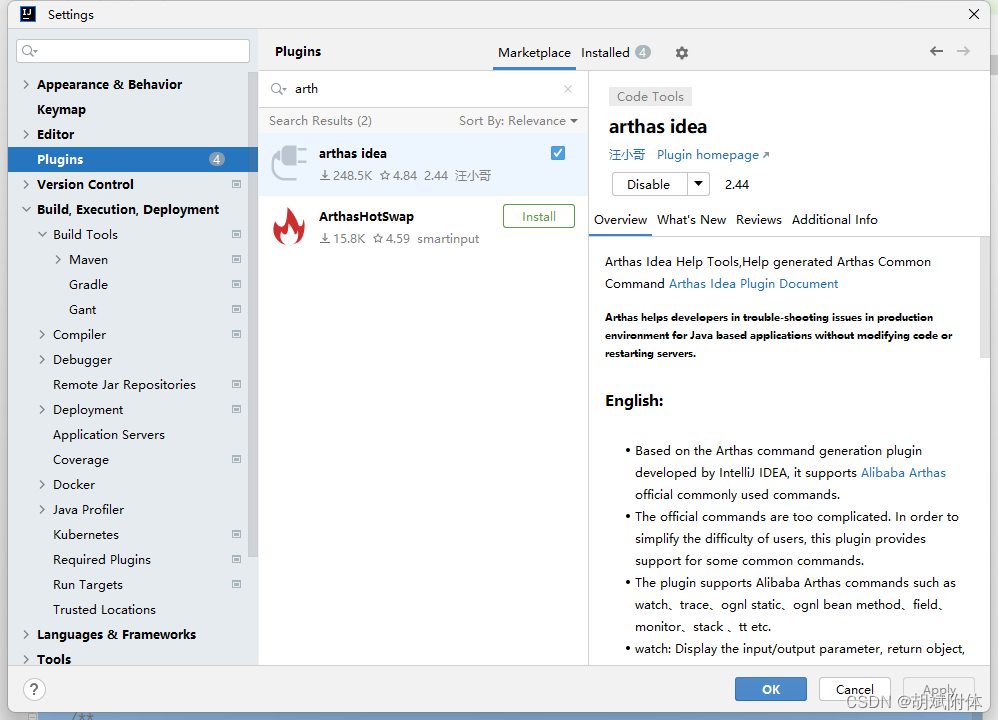The width and height of the screenshot is (998, 720).
Task: Collapse the Build Tools node
Action: (42, 234)
